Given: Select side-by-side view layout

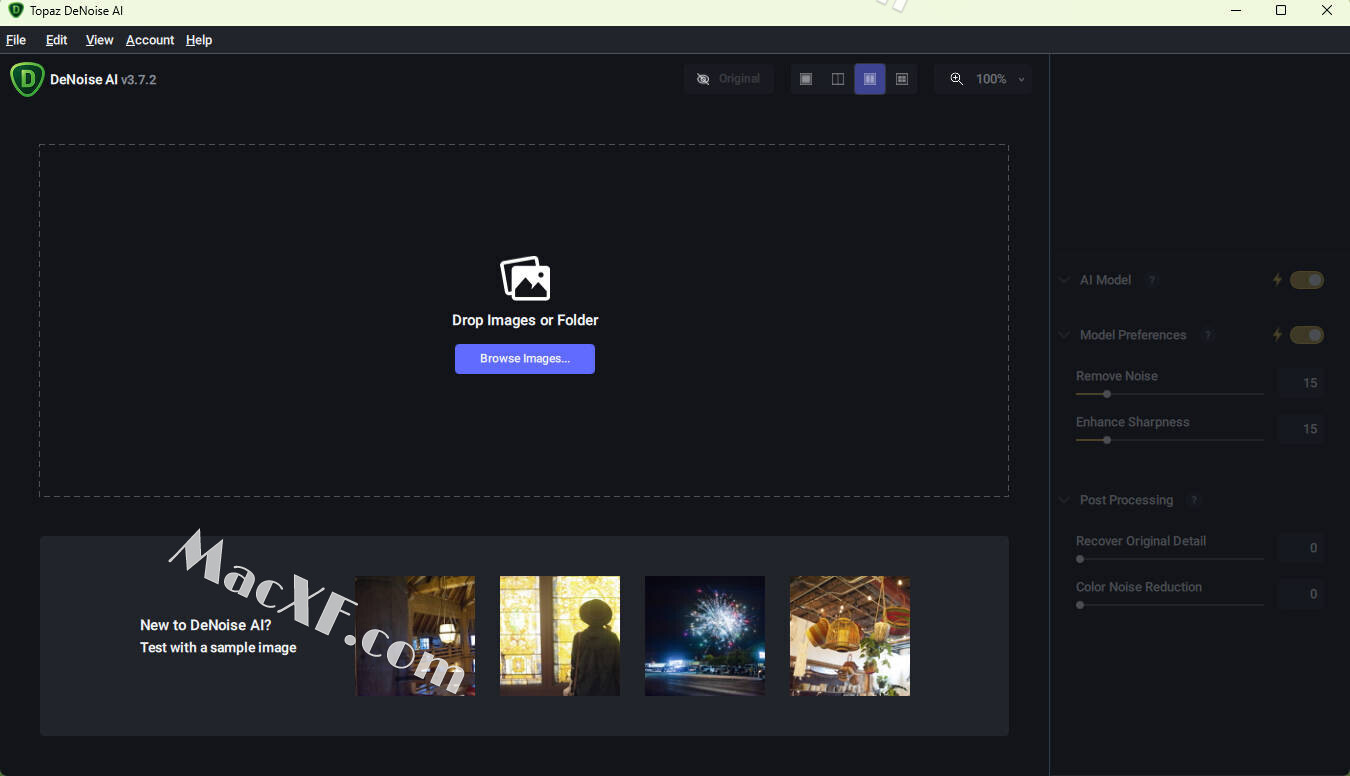Looking at the screenshot, I should [870, 79].
